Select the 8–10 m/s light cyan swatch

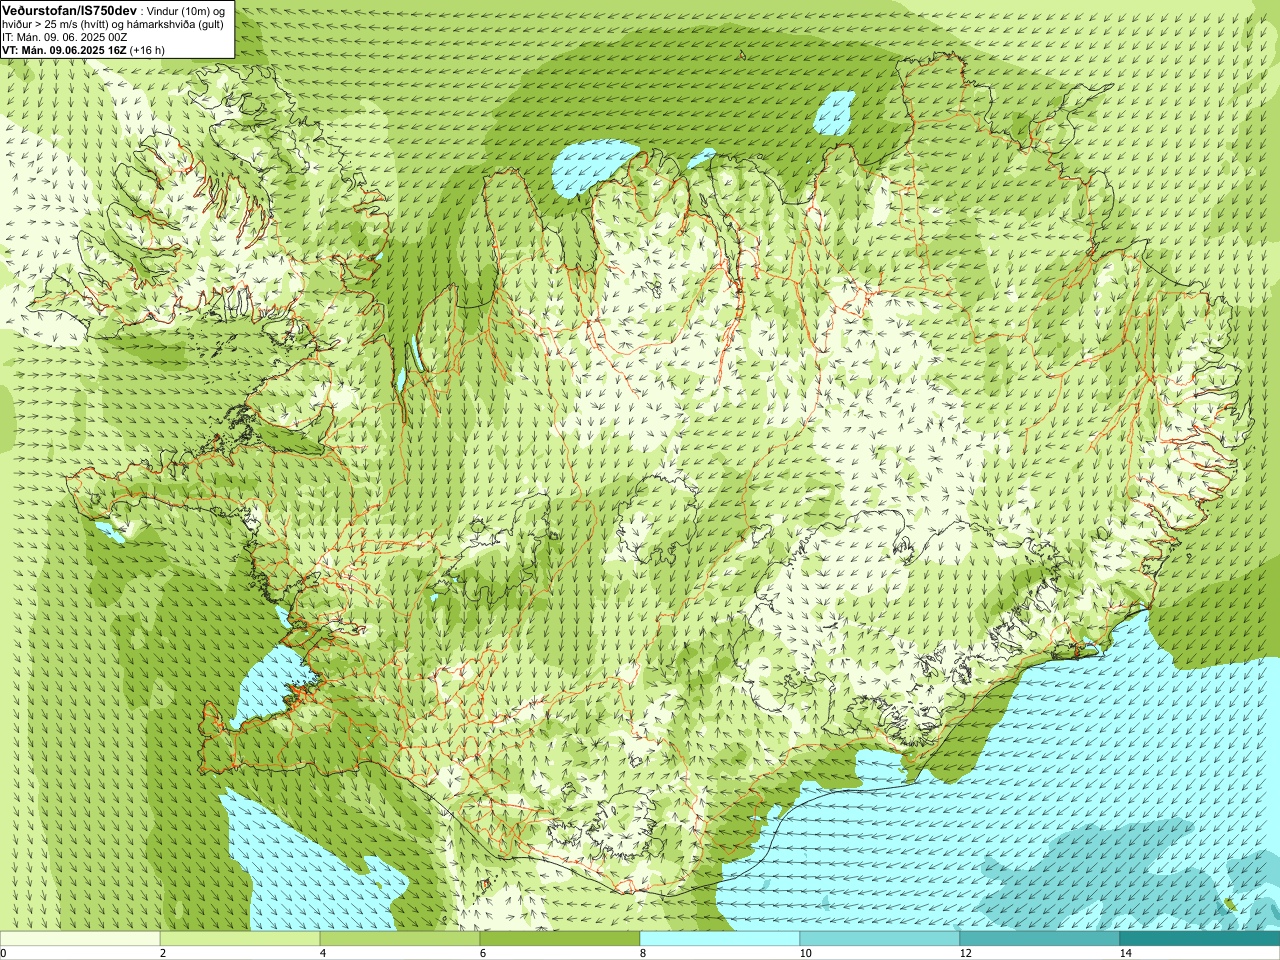[x=720, y=939]
